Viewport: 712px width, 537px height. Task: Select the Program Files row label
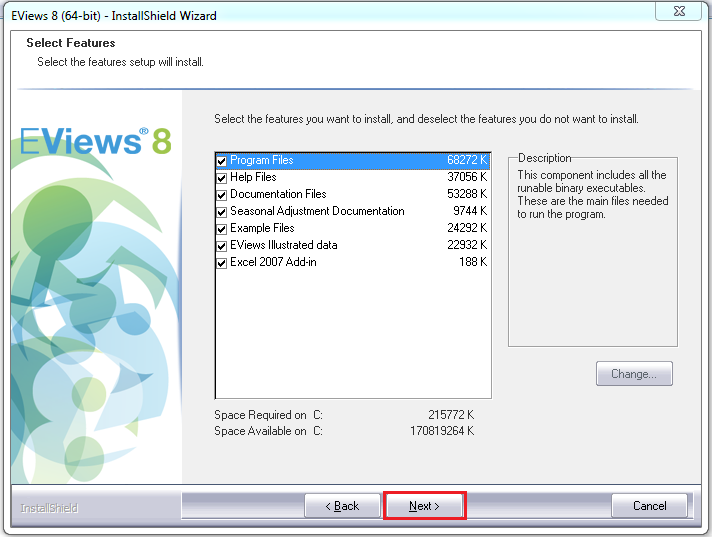pyautogui.click(x=262, y=160)
